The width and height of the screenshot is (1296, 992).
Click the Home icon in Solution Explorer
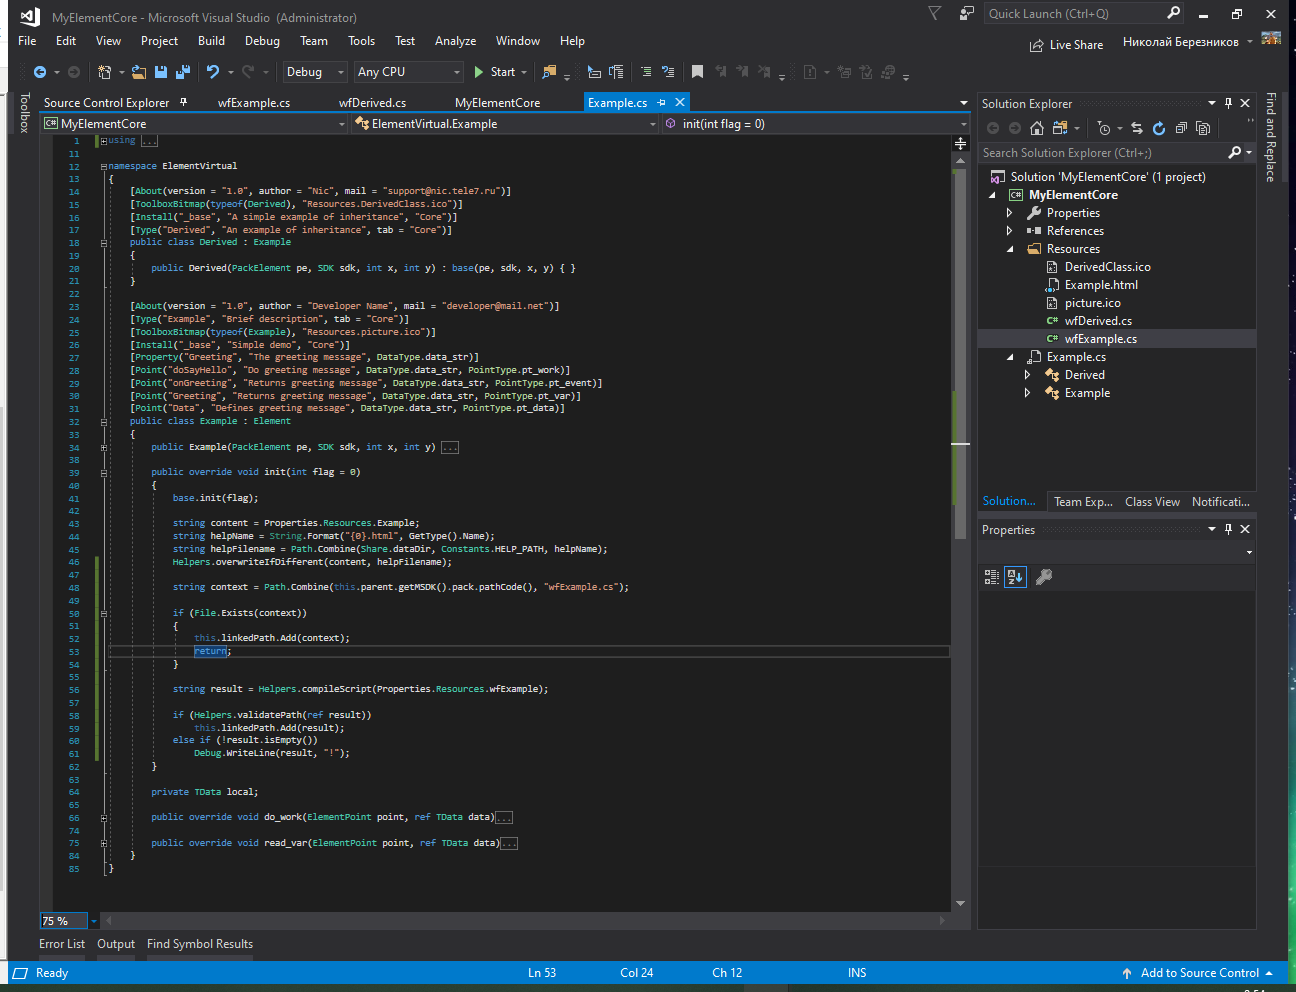[x=1037, y=128]
